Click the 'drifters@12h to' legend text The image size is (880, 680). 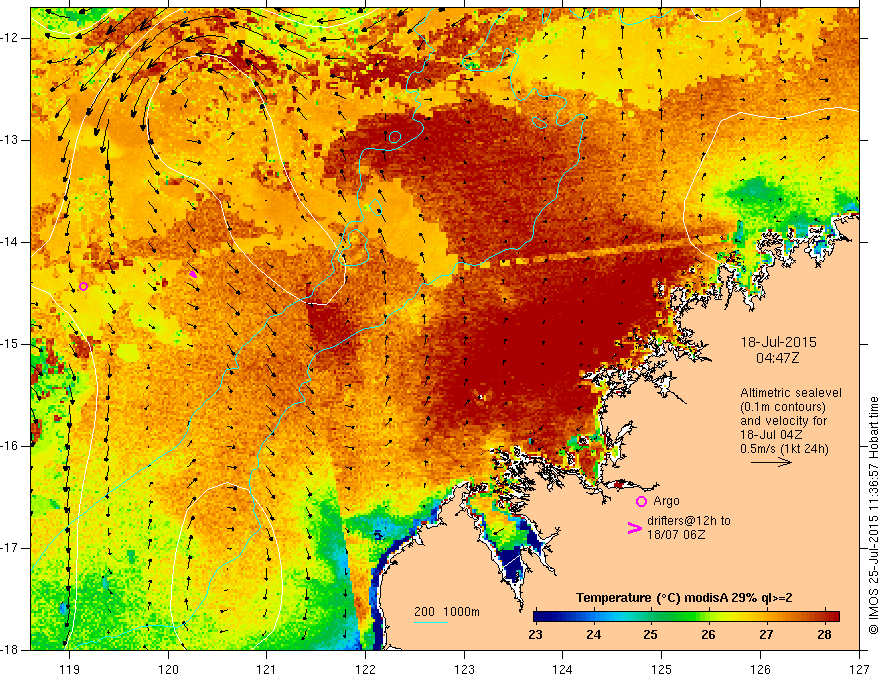tap(689, 521)
